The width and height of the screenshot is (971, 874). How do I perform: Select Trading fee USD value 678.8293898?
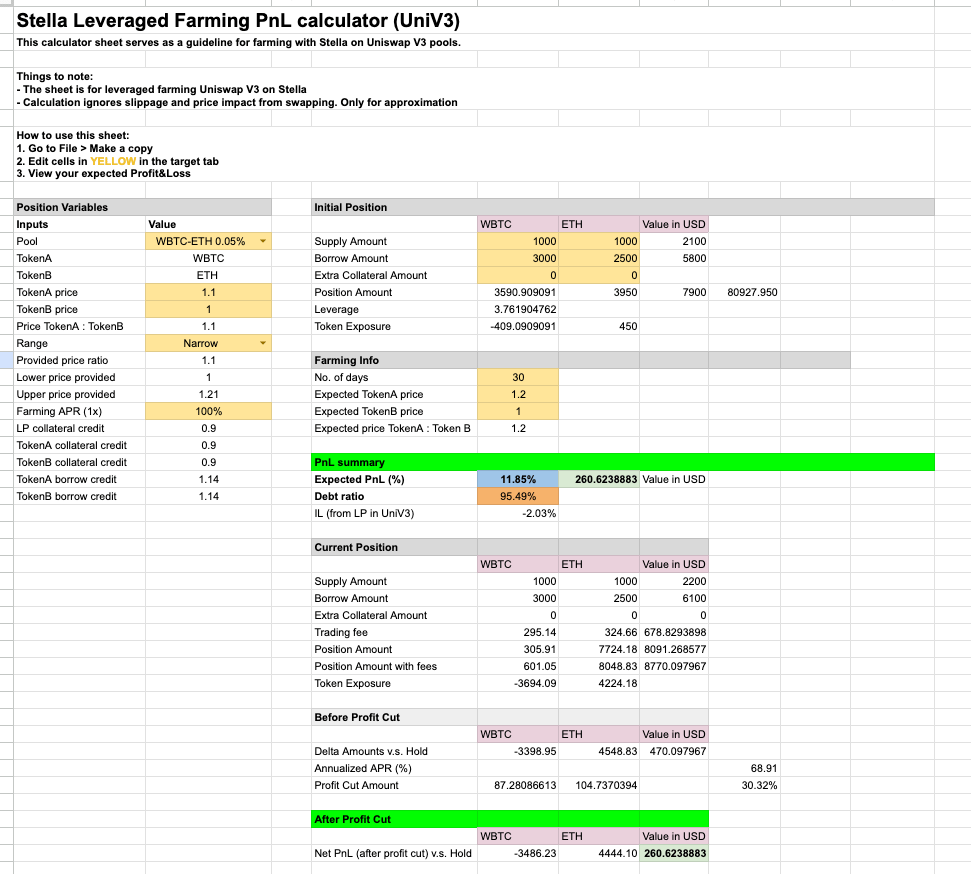coord(674,632)
